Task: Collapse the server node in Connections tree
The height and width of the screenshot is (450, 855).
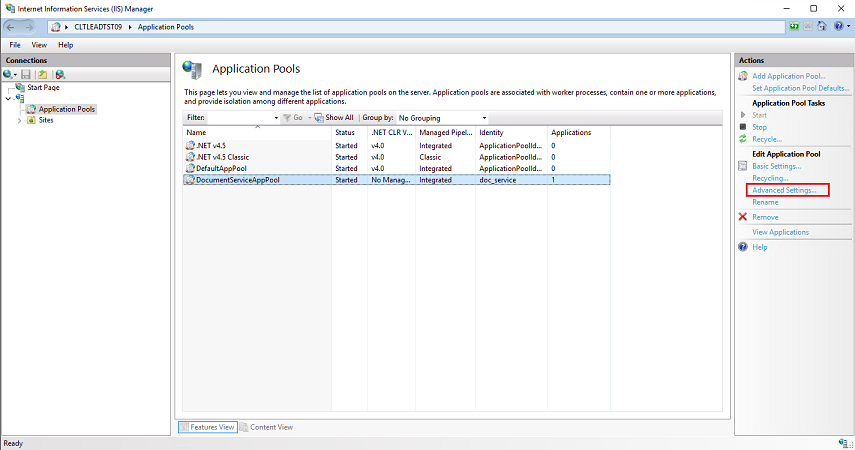Action: coord(8,98)
